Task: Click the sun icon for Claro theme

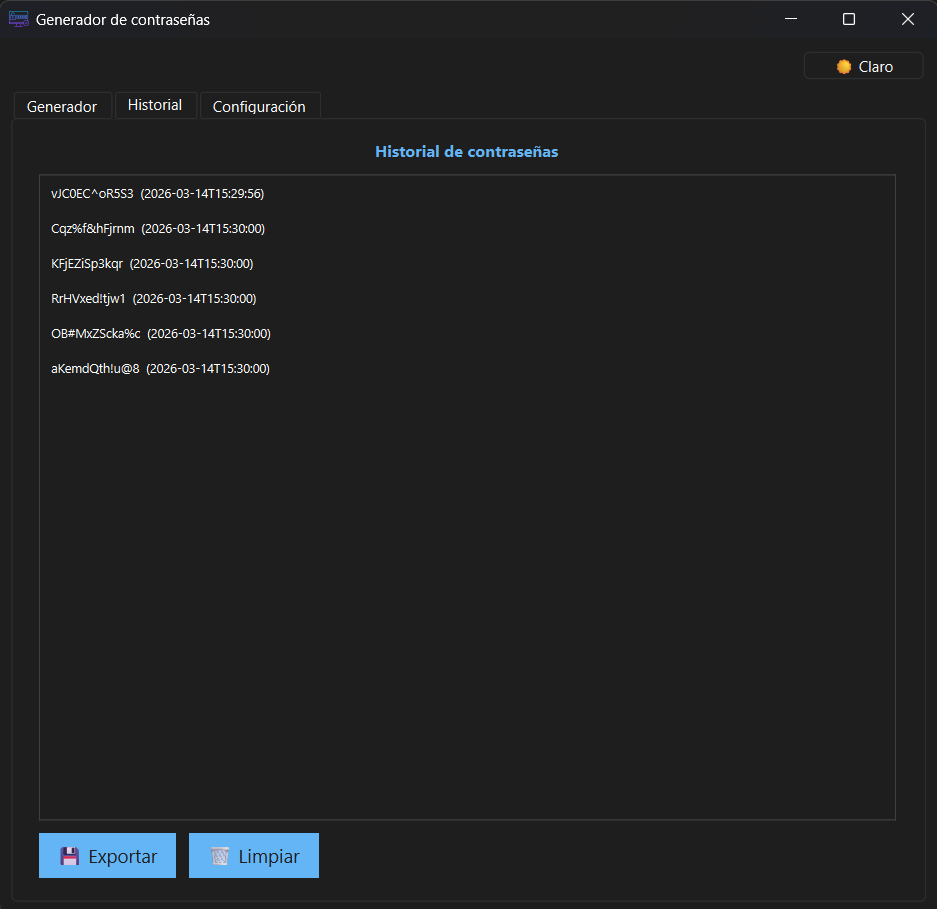Action: [844, 67]
